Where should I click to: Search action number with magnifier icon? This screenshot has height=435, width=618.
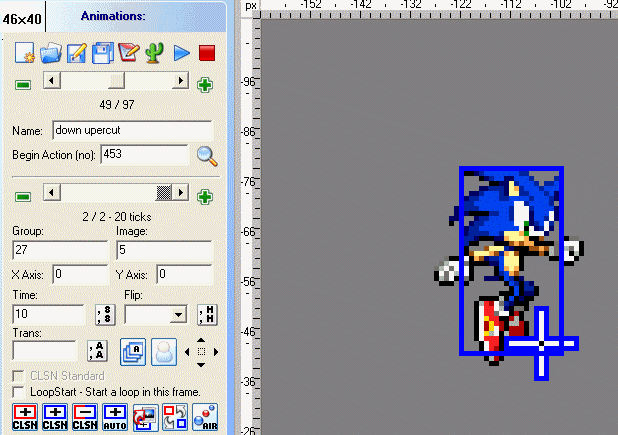coord(207,156)
